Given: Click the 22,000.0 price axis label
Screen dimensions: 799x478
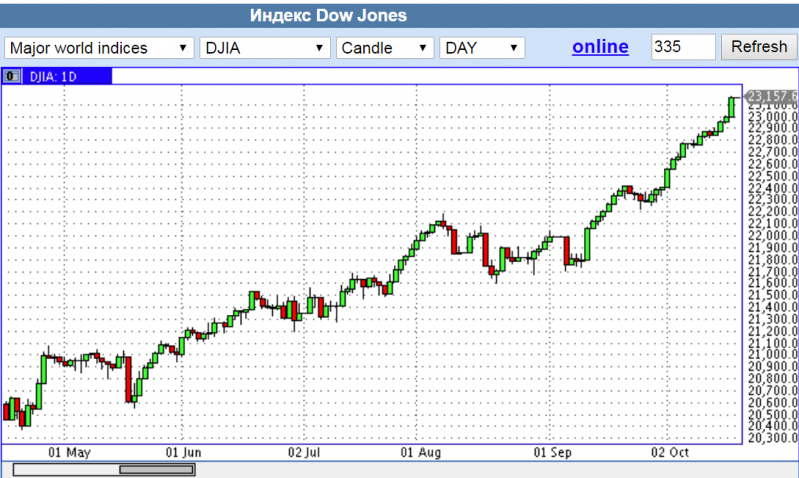Looking at the screenshot, I should (x=773, y=235).
